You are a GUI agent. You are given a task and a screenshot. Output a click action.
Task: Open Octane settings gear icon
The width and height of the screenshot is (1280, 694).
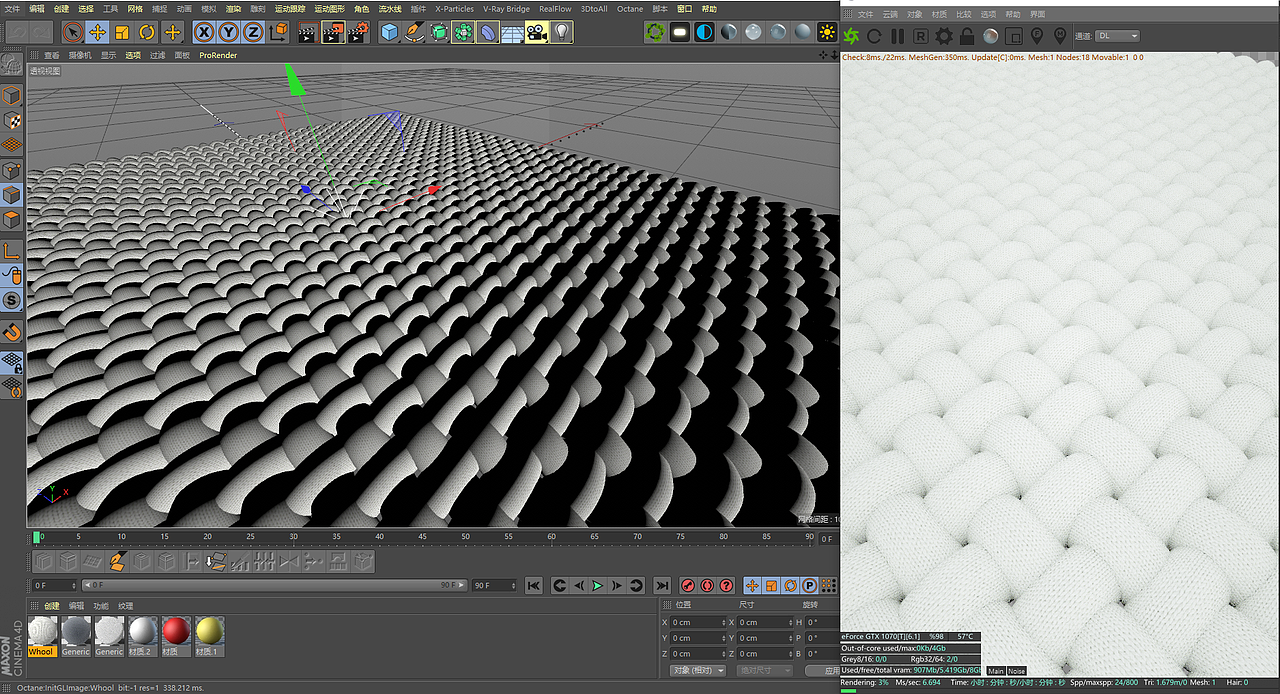(x=944, y=36)
